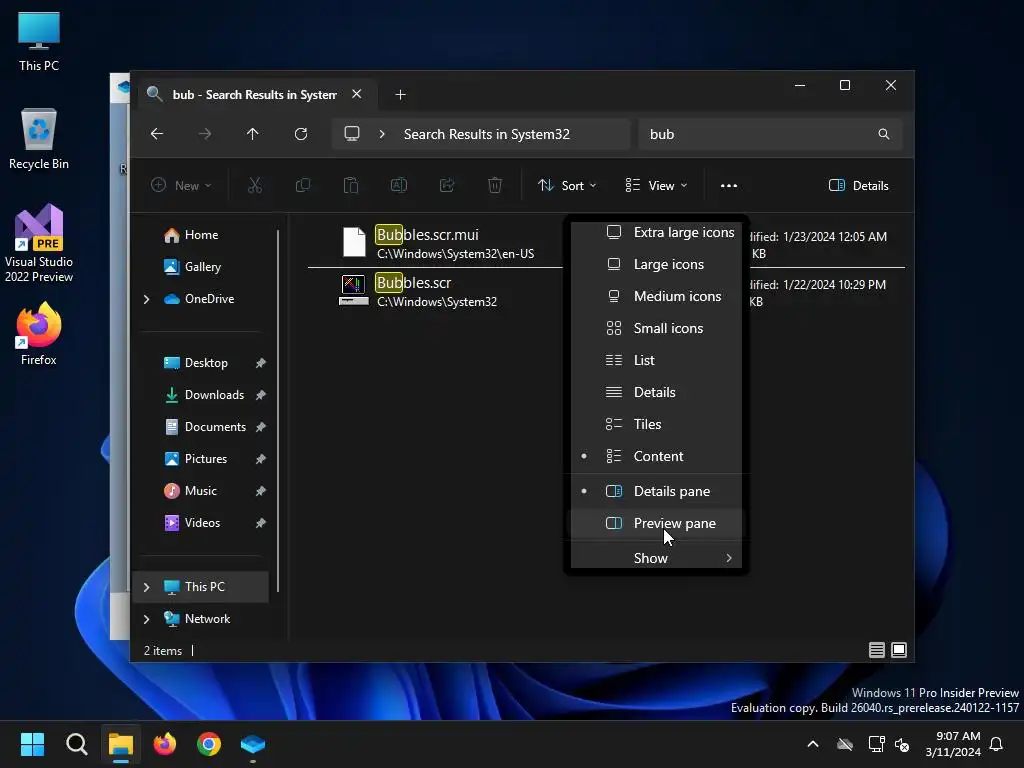Viewport: 1024px width, 768px height.
Task: Open Visual Studio 2022 Preview desktop shortcut
Action: coord(39,243)
